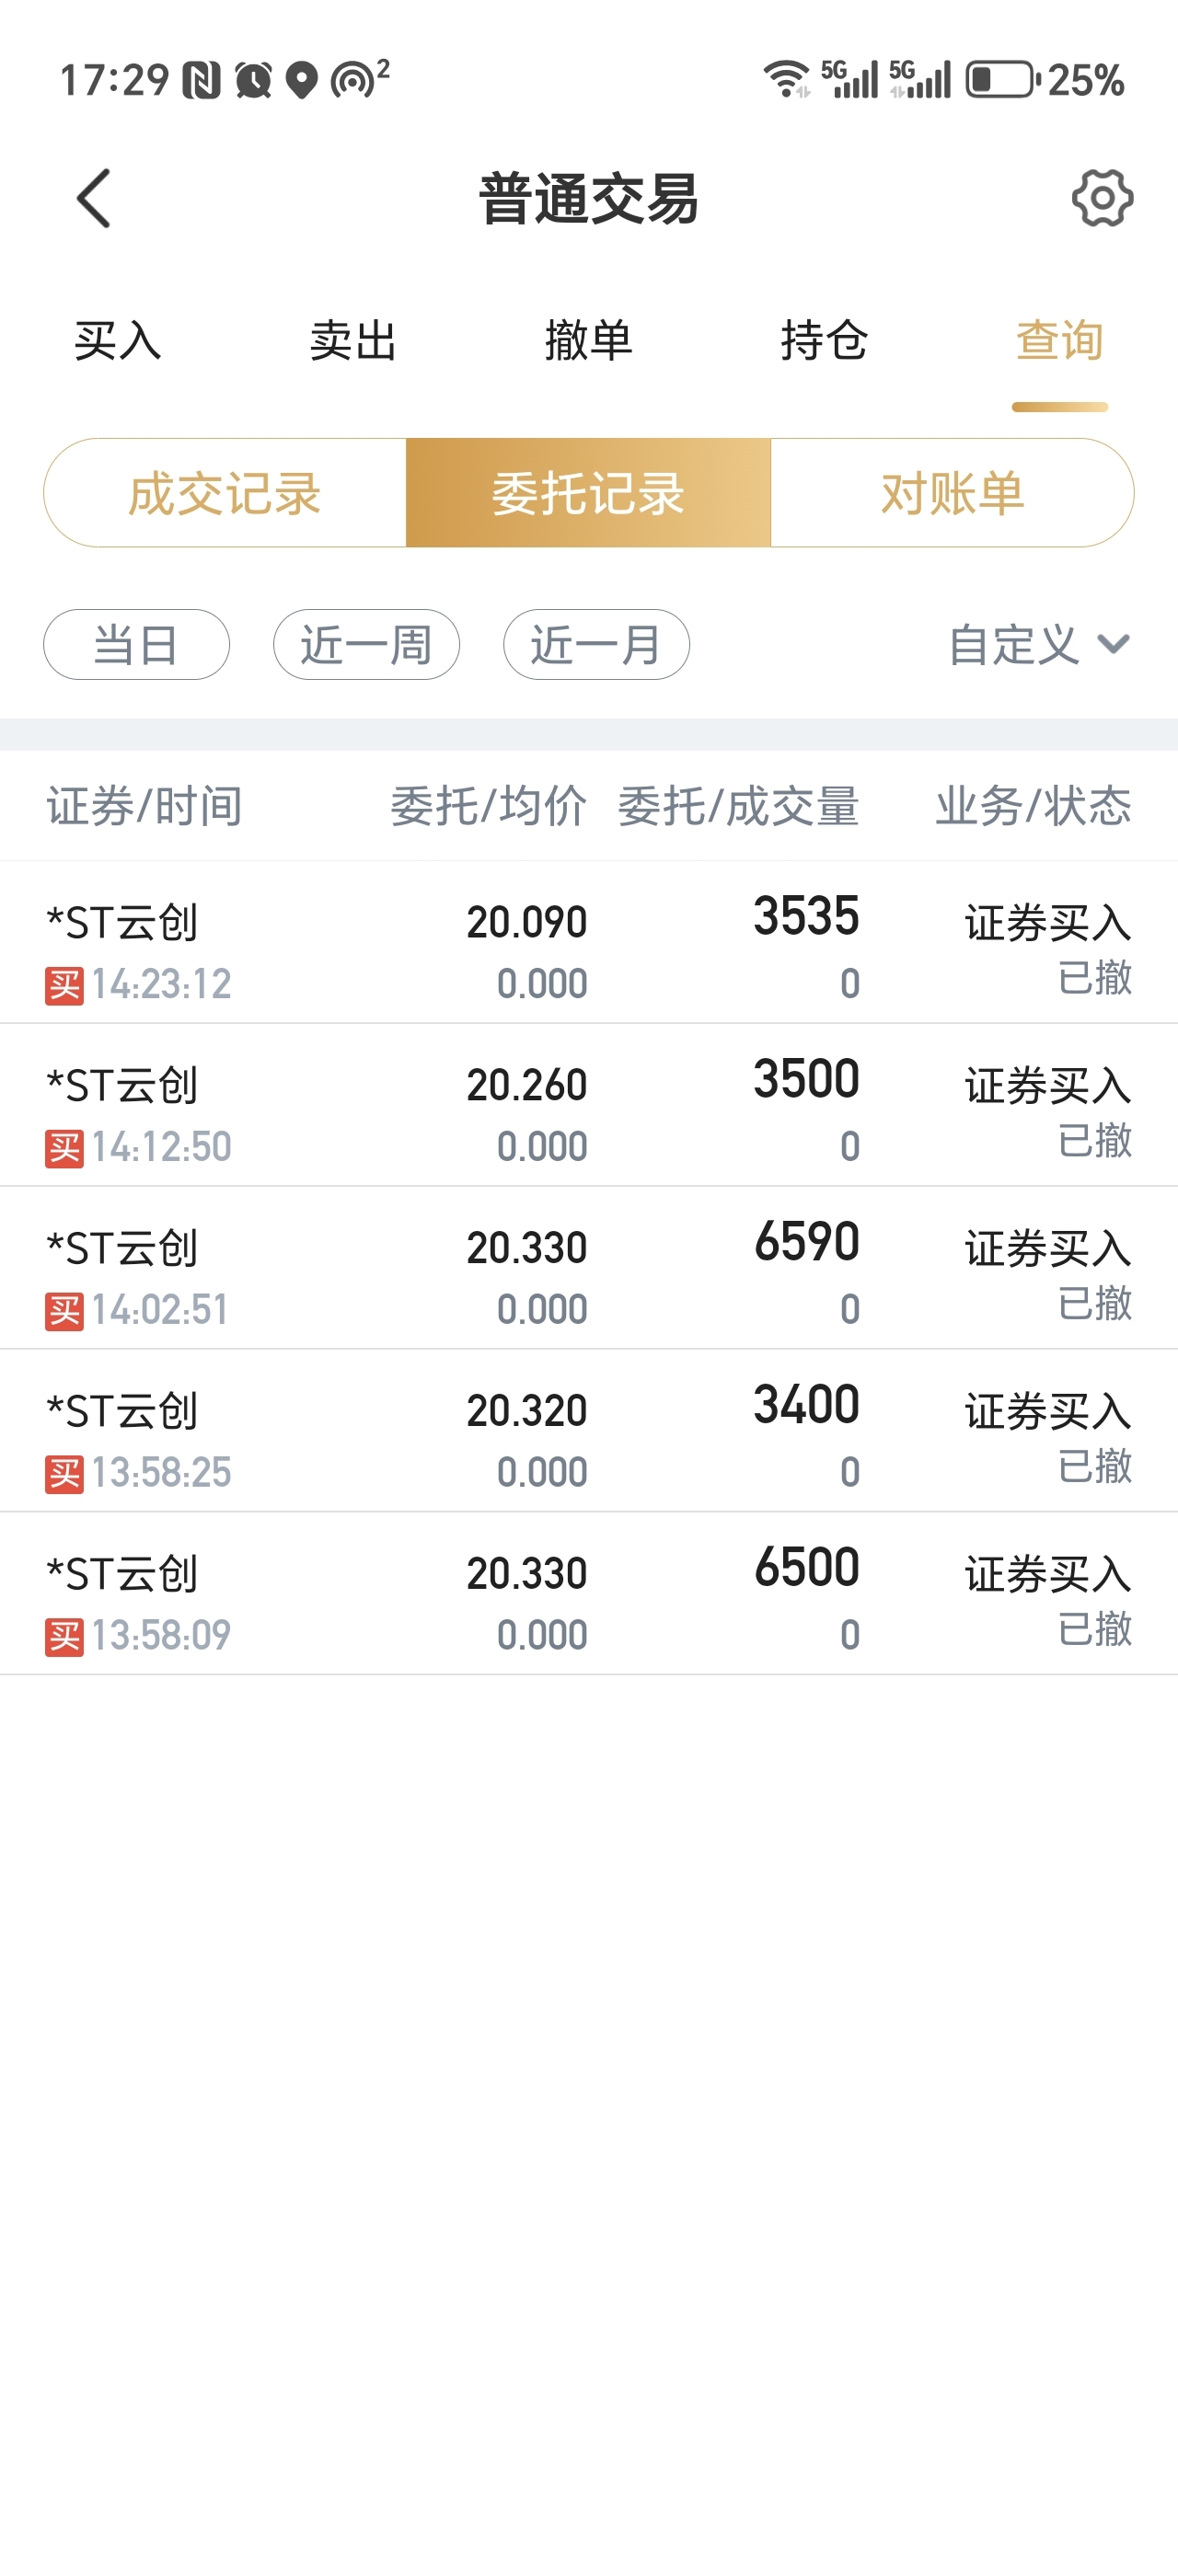The image size is (1178, 2576).
Task: Tap red 买 badge at 13:58:25
Action: click(64, 1474)
